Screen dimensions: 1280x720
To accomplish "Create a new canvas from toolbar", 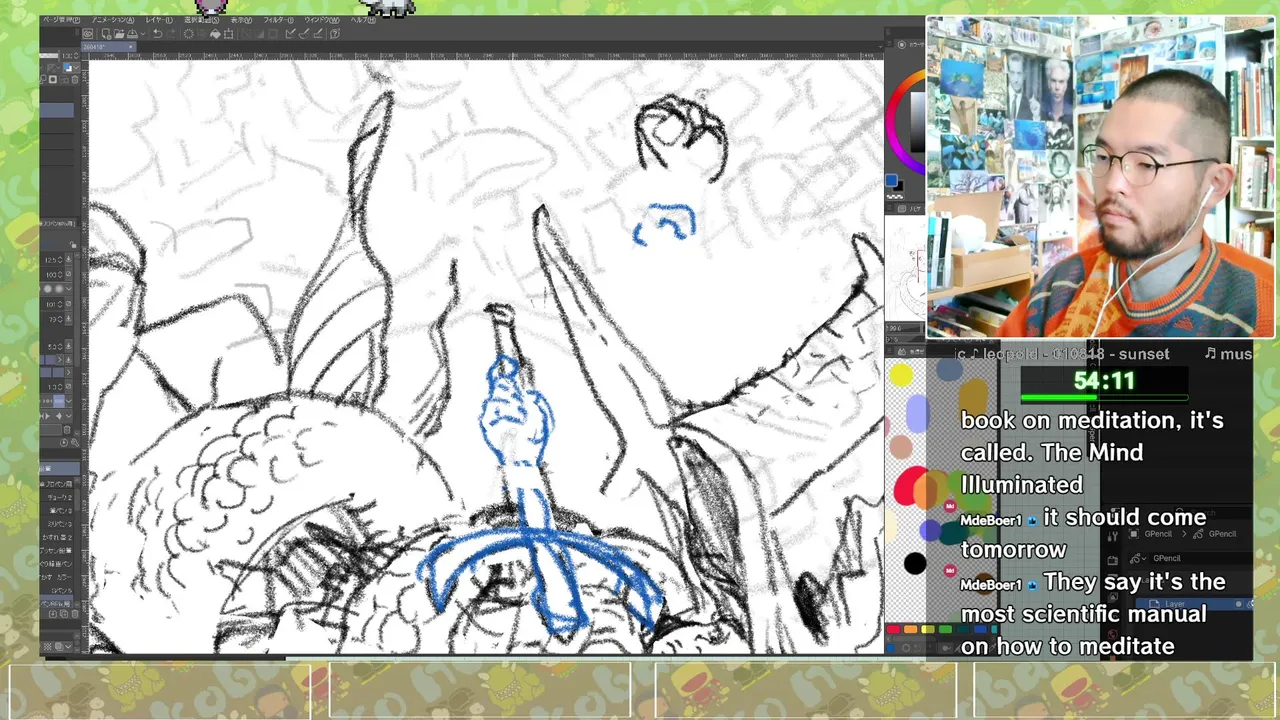I will click(x=106, y=34).
